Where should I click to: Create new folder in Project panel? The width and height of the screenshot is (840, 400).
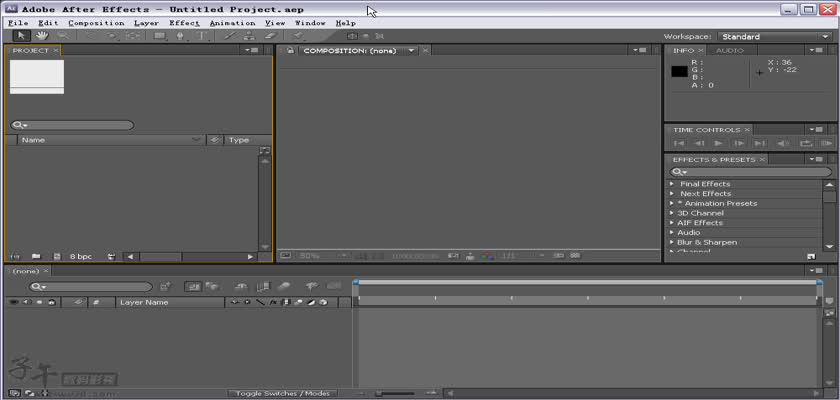36,256
